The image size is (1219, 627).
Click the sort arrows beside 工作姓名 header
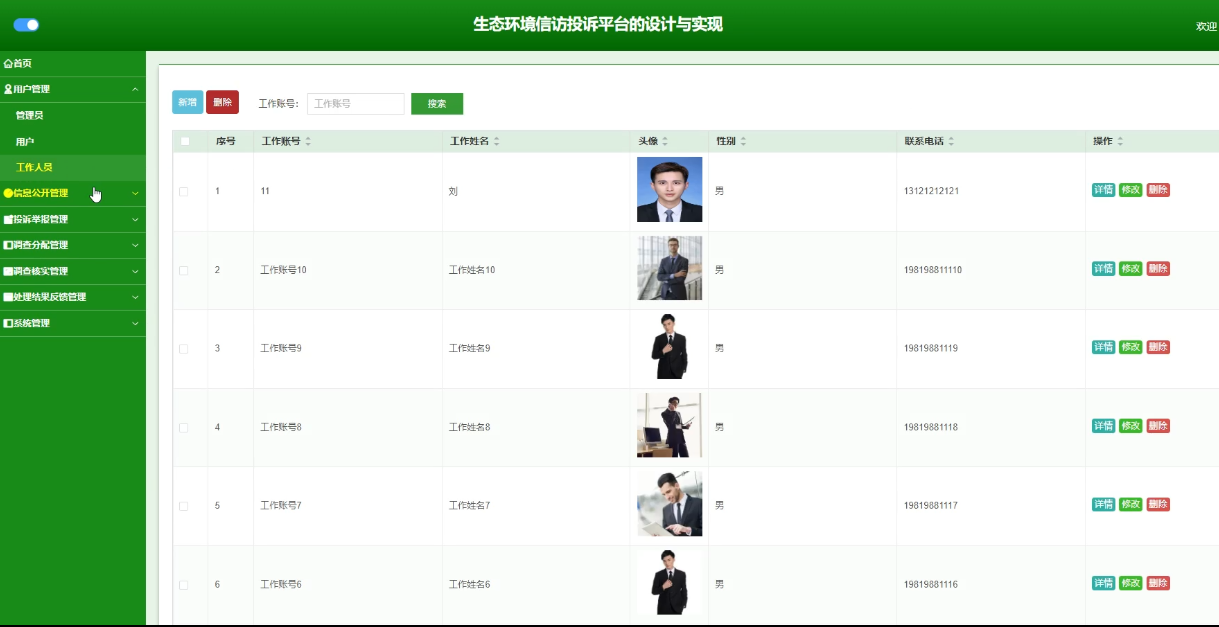coord(496,142)
